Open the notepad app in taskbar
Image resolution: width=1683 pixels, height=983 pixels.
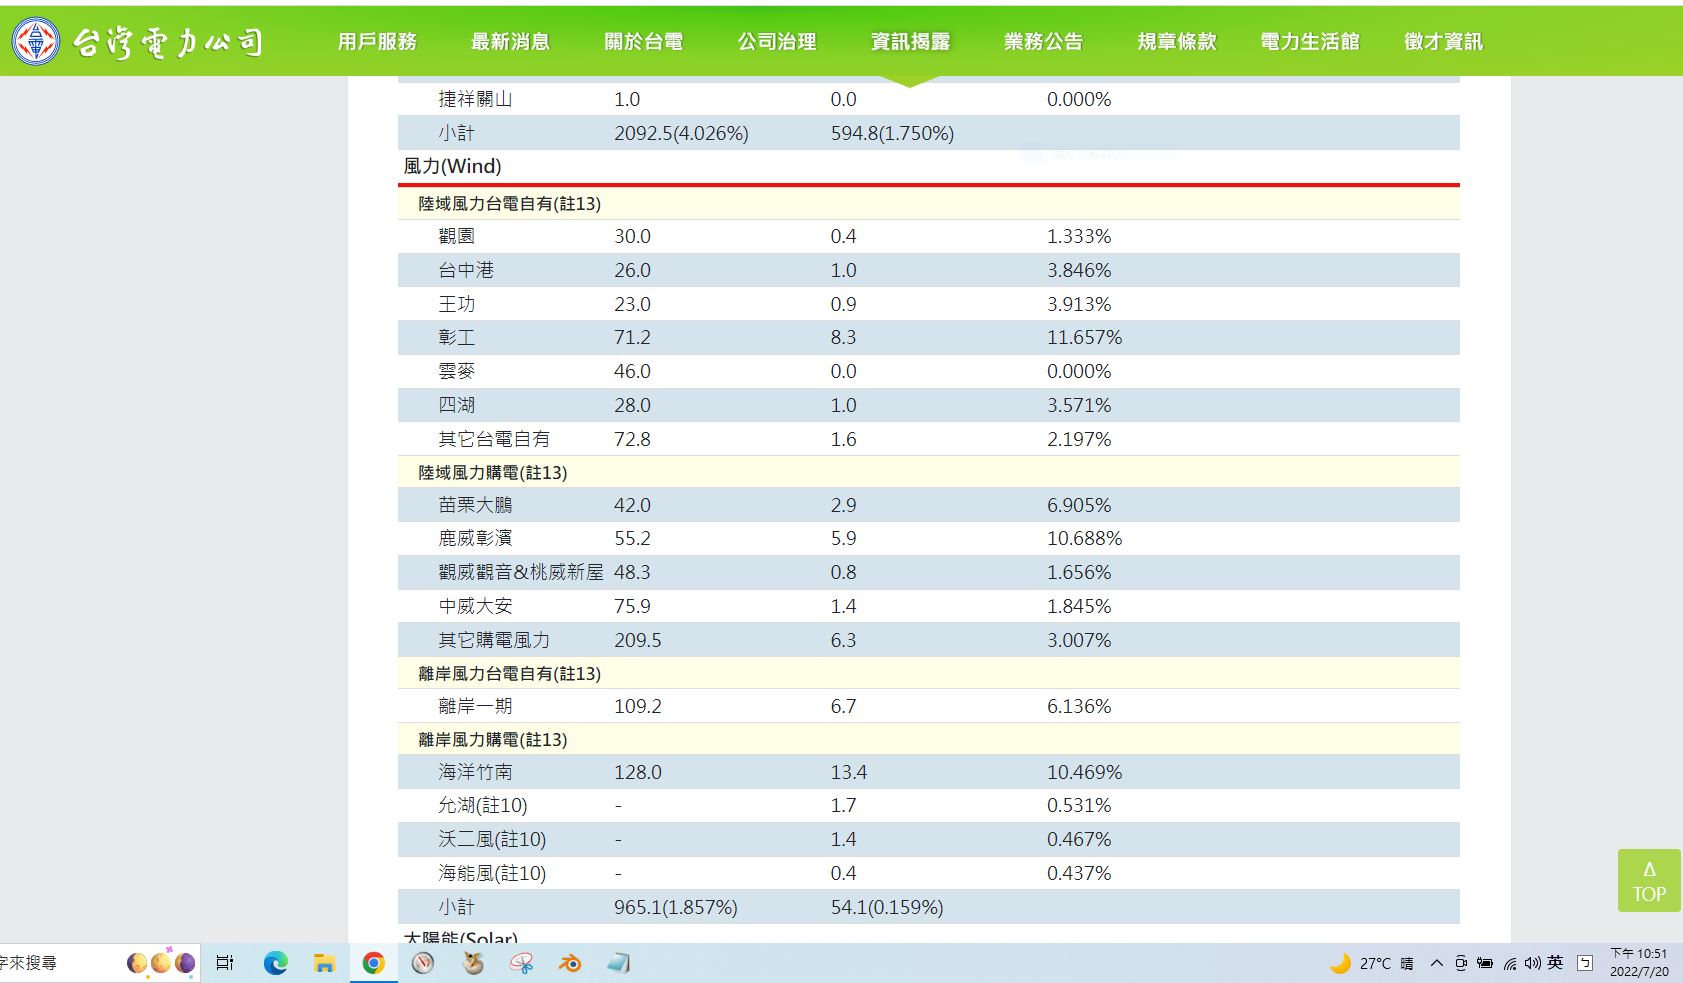[x=619, y=963]
